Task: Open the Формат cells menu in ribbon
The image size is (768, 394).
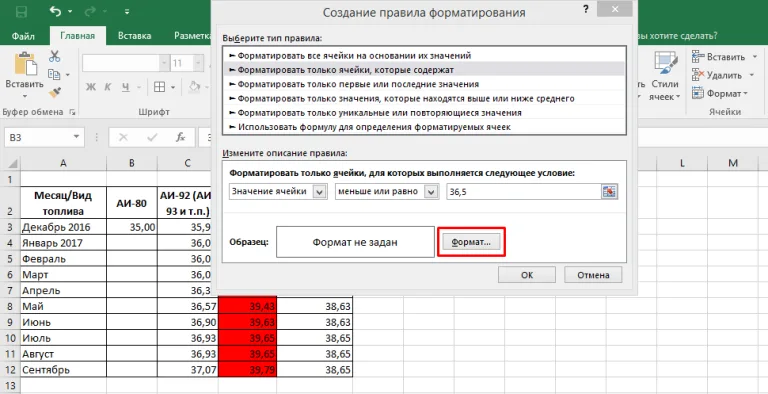Action: click(x=720, y=93)
